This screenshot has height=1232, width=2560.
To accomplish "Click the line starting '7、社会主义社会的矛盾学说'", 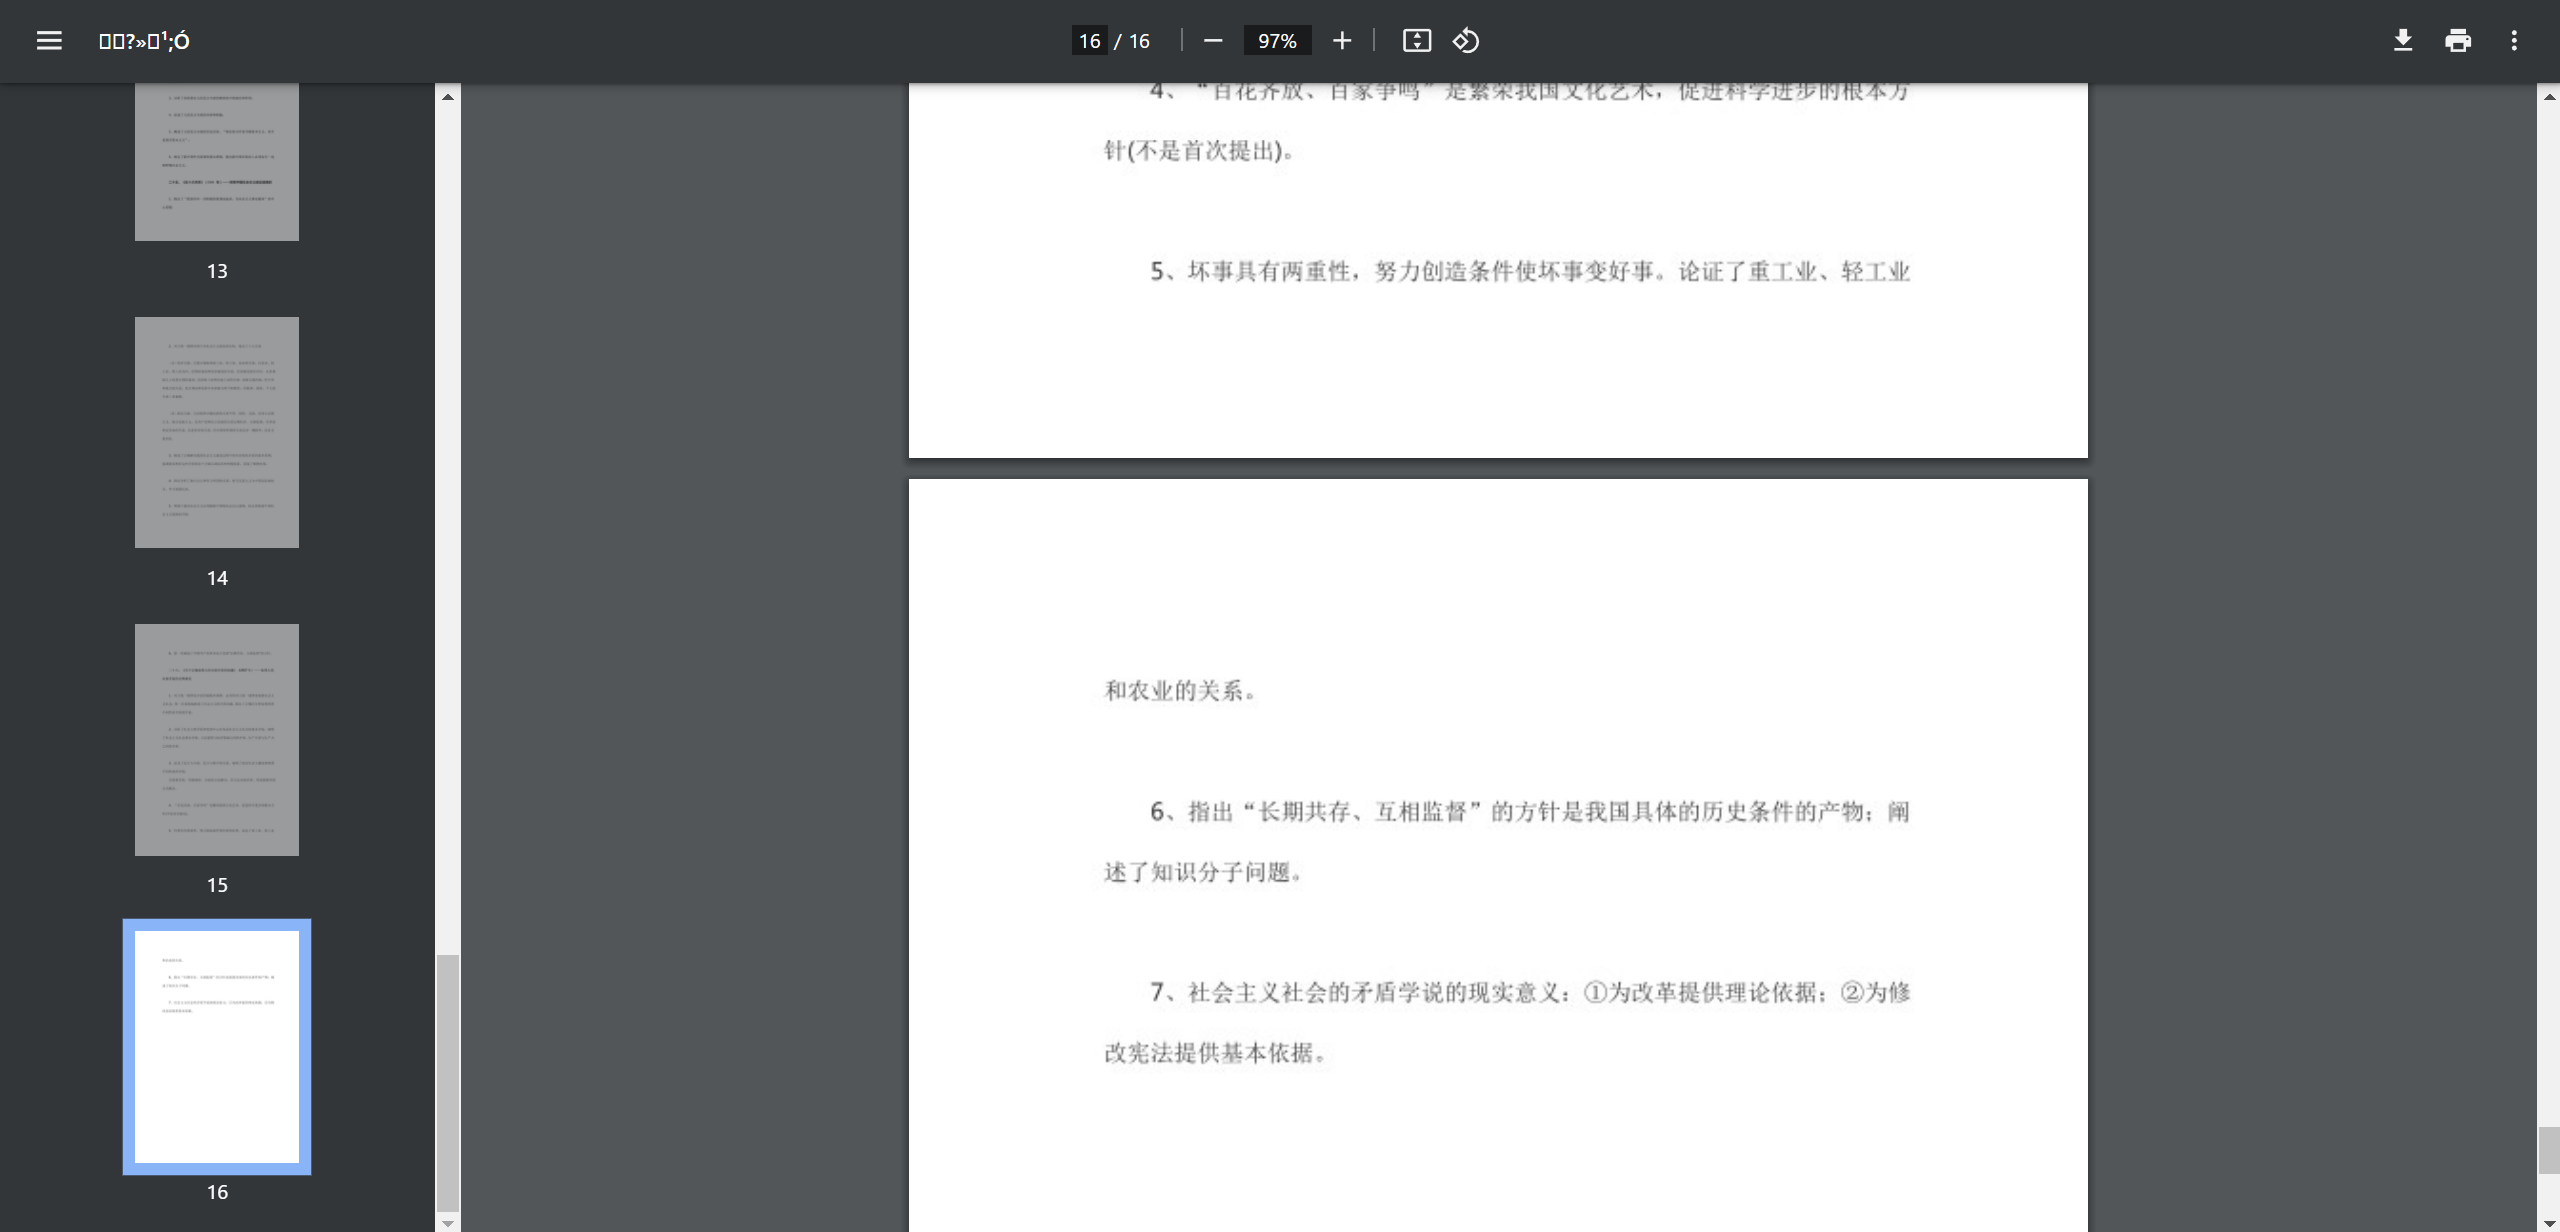I will [x=1529, y=992].
